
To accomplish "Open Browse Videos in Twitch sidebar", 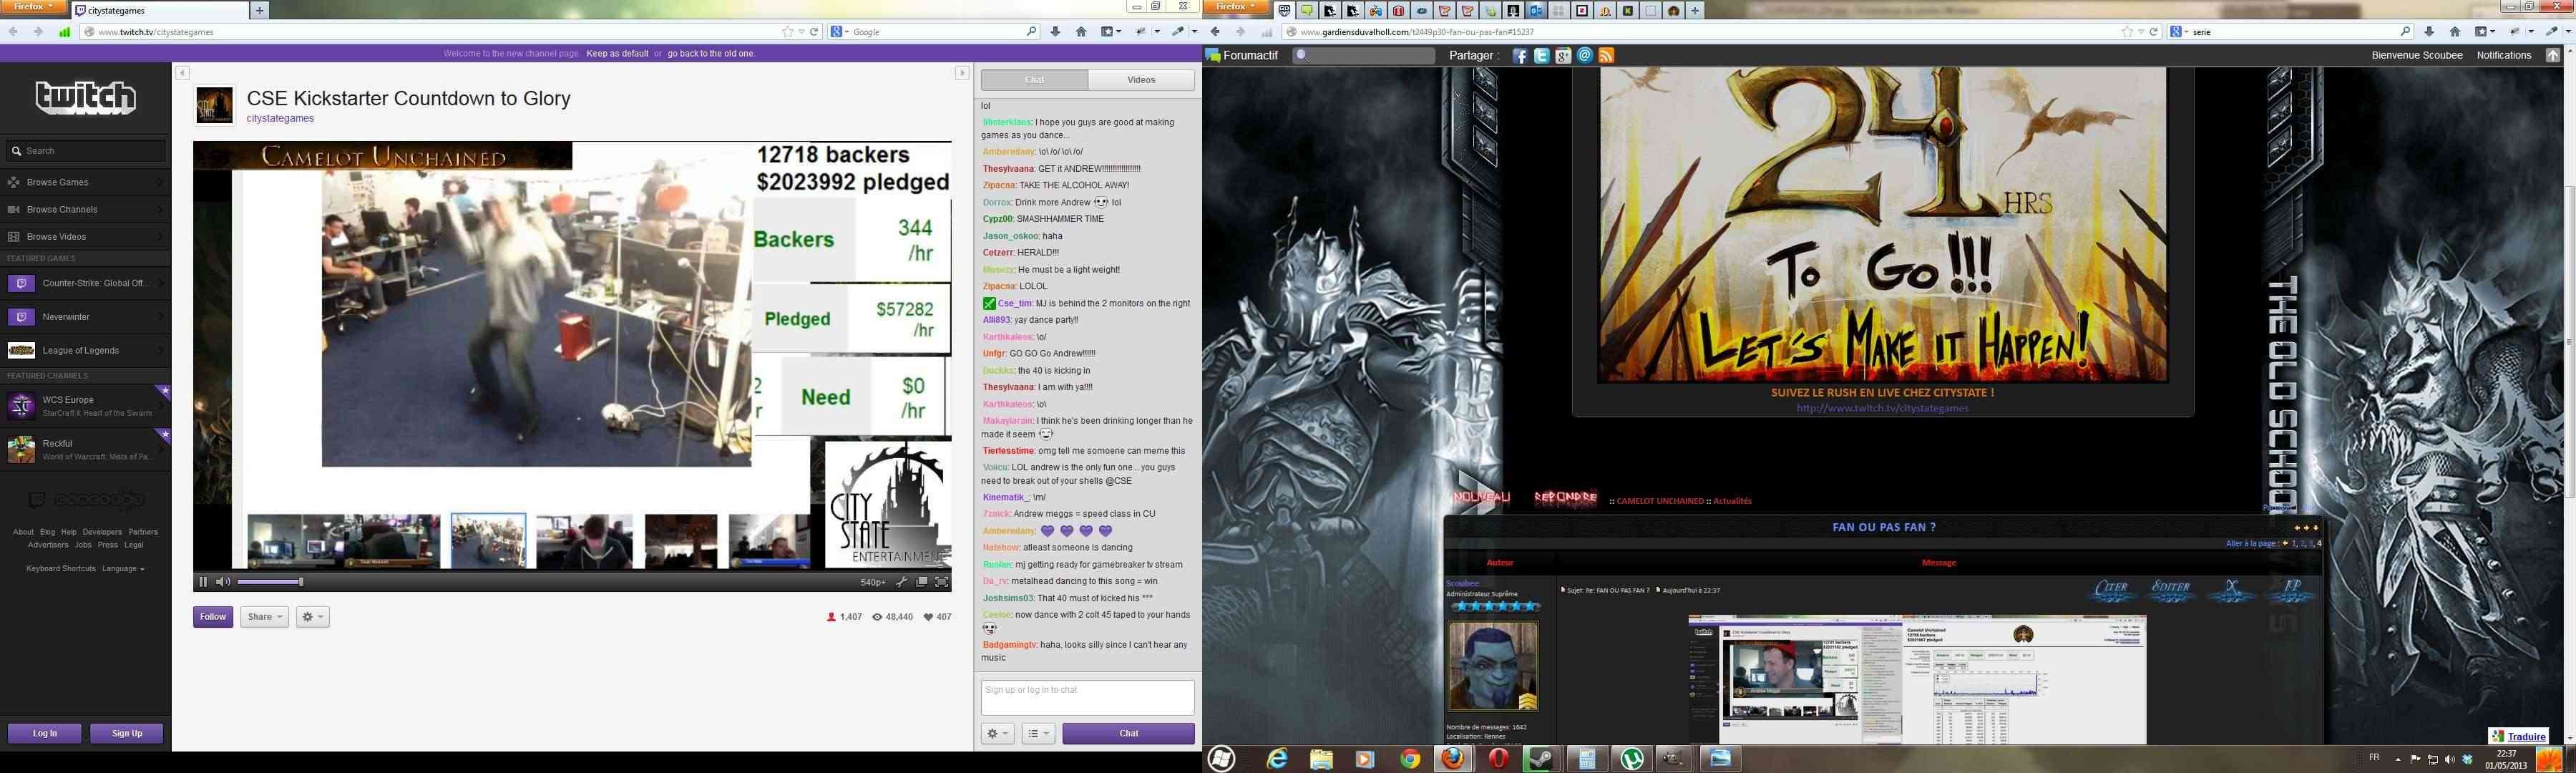I will pos(86,237).
